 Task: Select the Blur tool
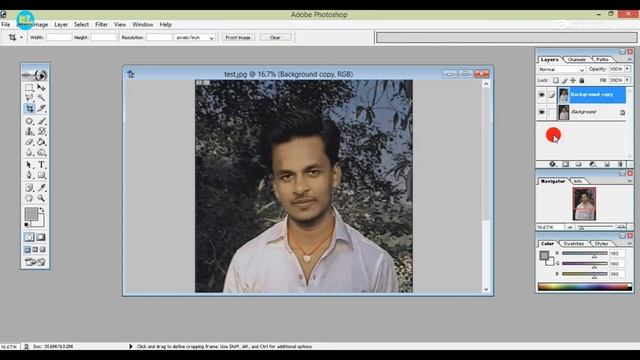coord(29,152)
